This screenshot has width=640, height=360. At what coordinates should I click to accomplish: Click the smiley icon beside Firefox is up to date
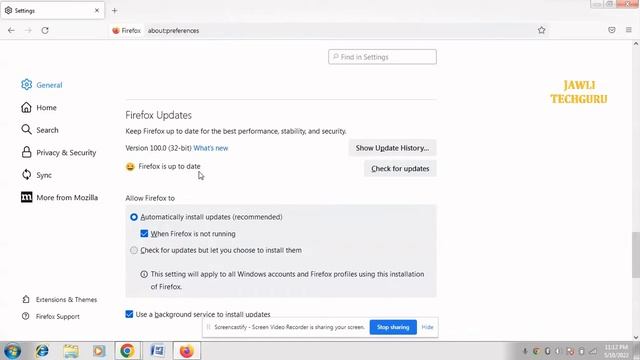coord(130,167)
